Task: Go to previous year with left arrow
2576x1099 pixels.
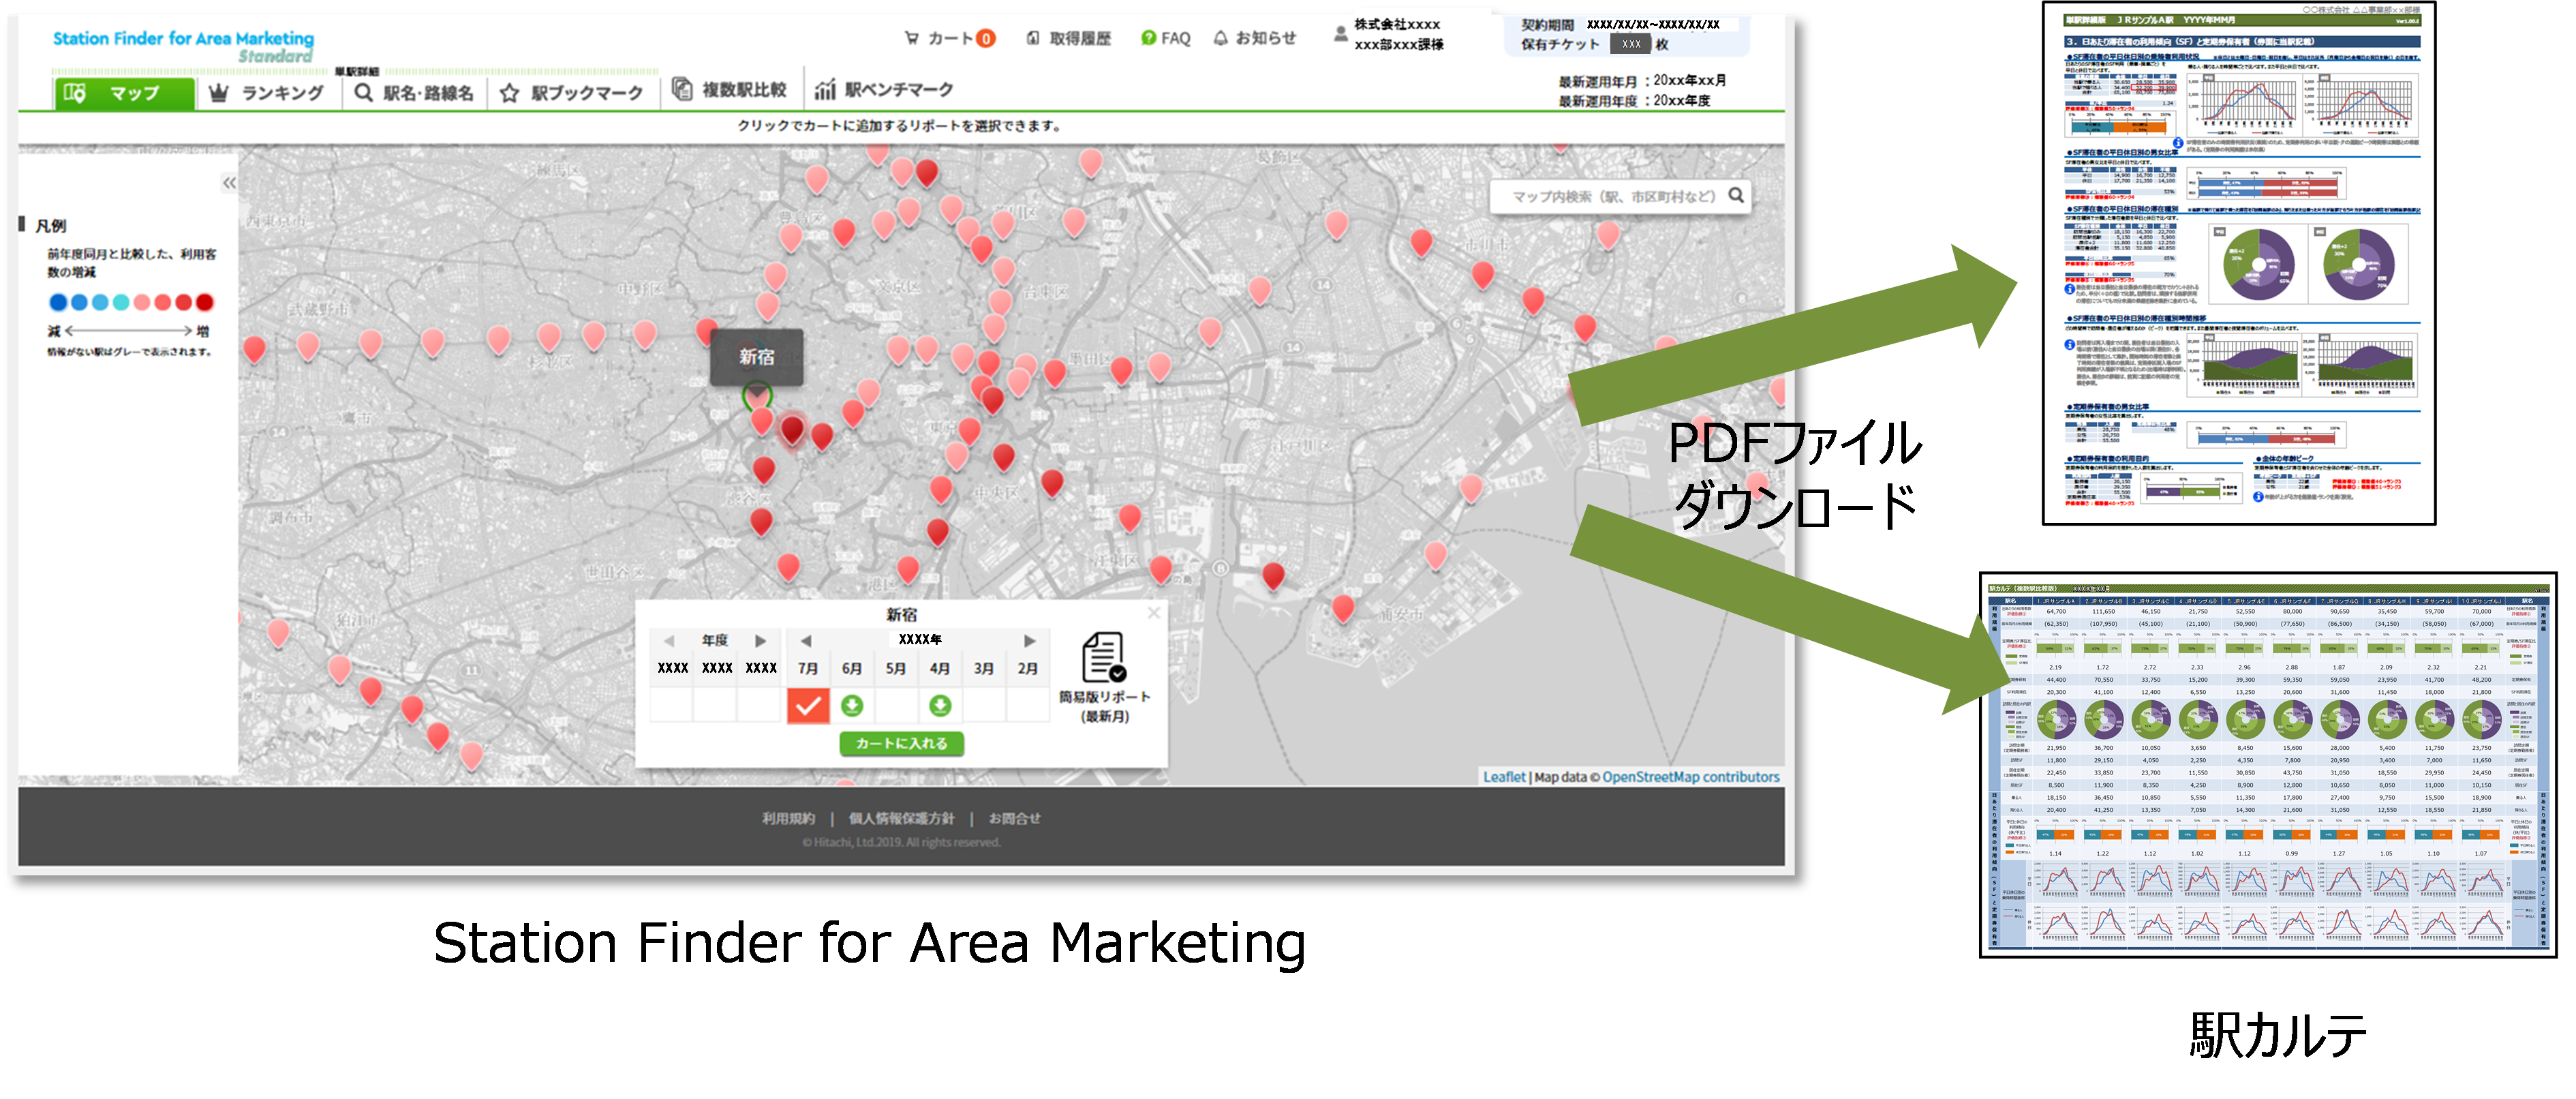Action: click(x=806, y=640)
